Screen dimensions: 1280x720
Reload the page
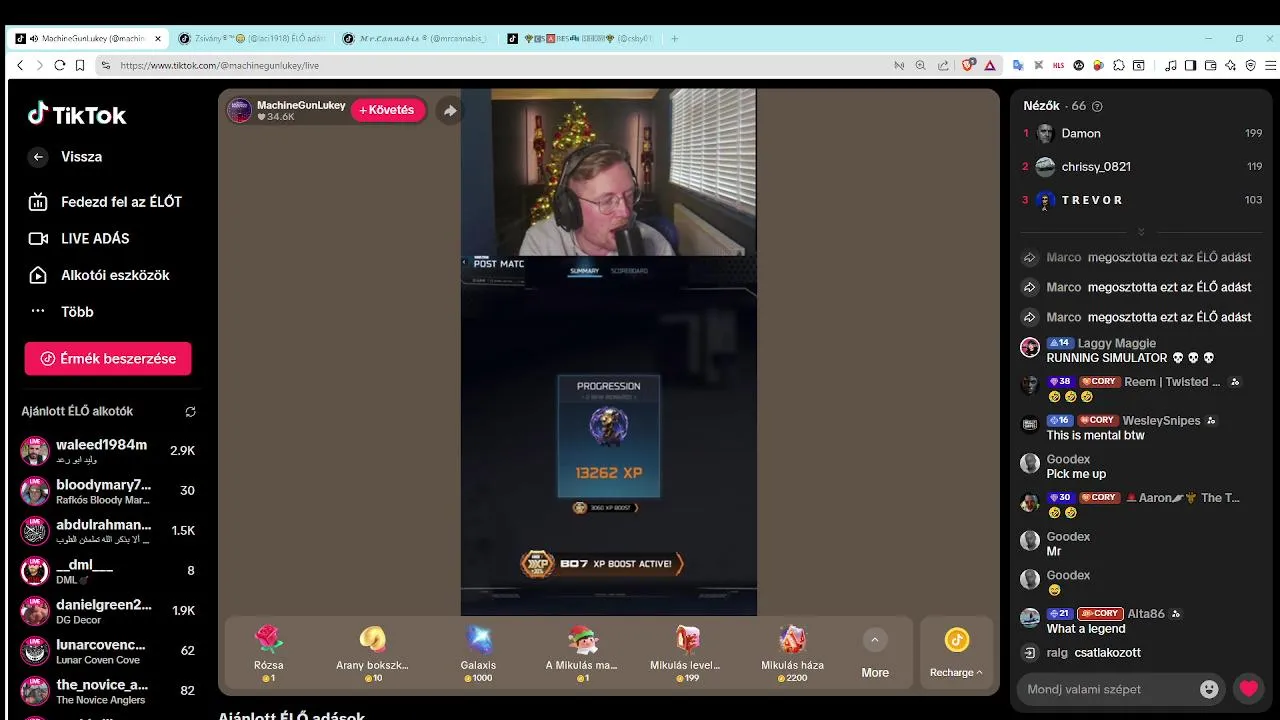(59, 65)
